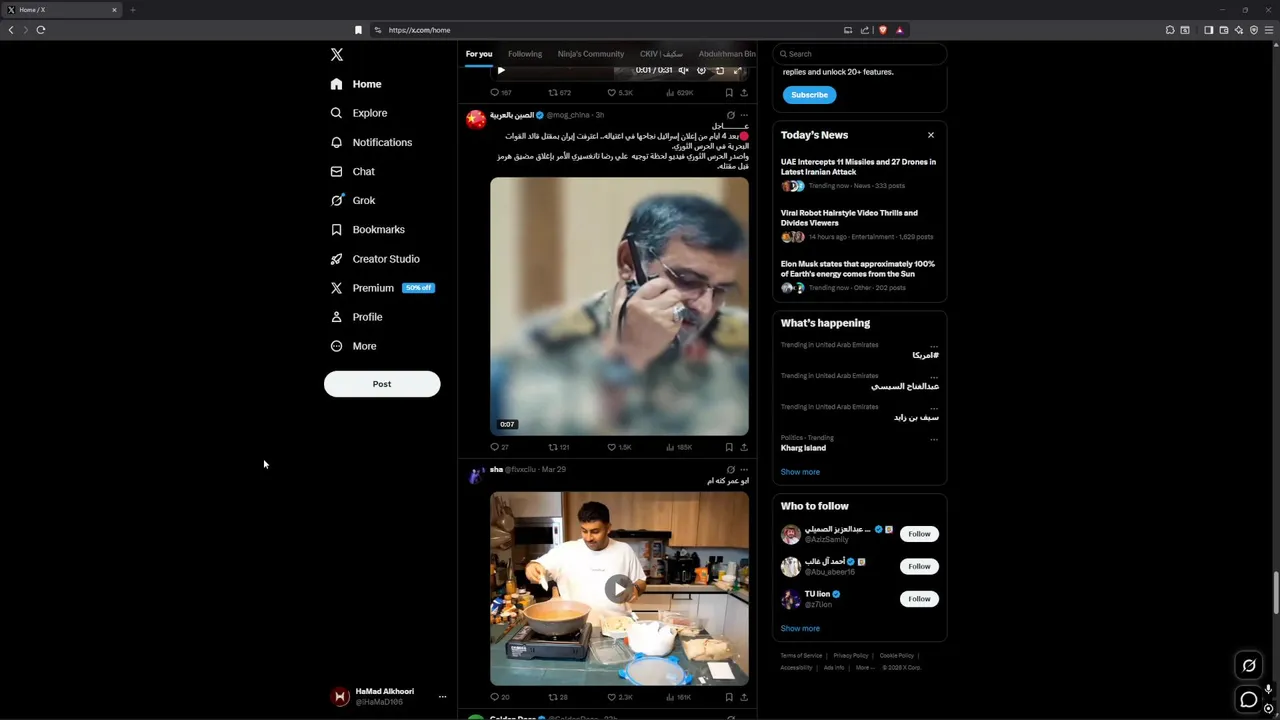Open video settings gear on top video
The image size is (1280, 720).
point(701,70)
